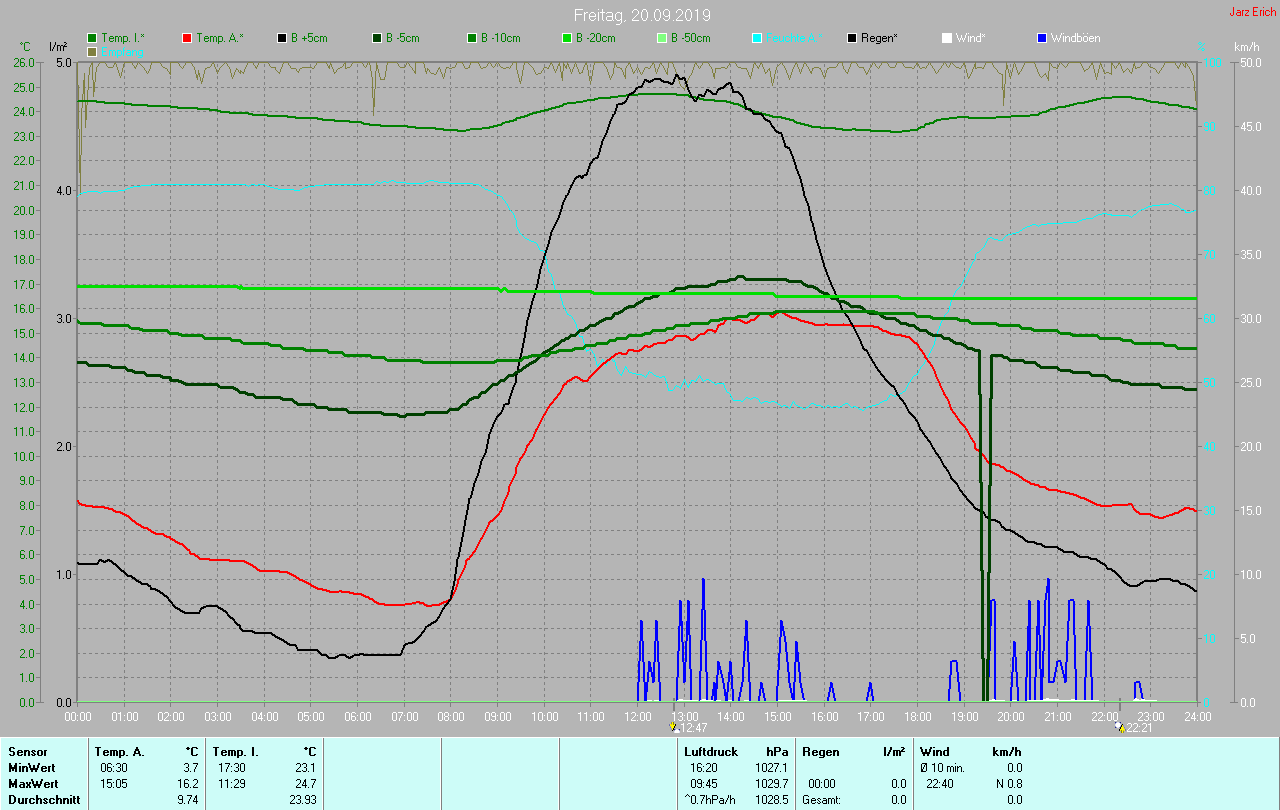Screen dimensions: 1280x810
Task: Click the marker icon labeled 12:47
Action: pyautogui.click(x=674, y=727)
